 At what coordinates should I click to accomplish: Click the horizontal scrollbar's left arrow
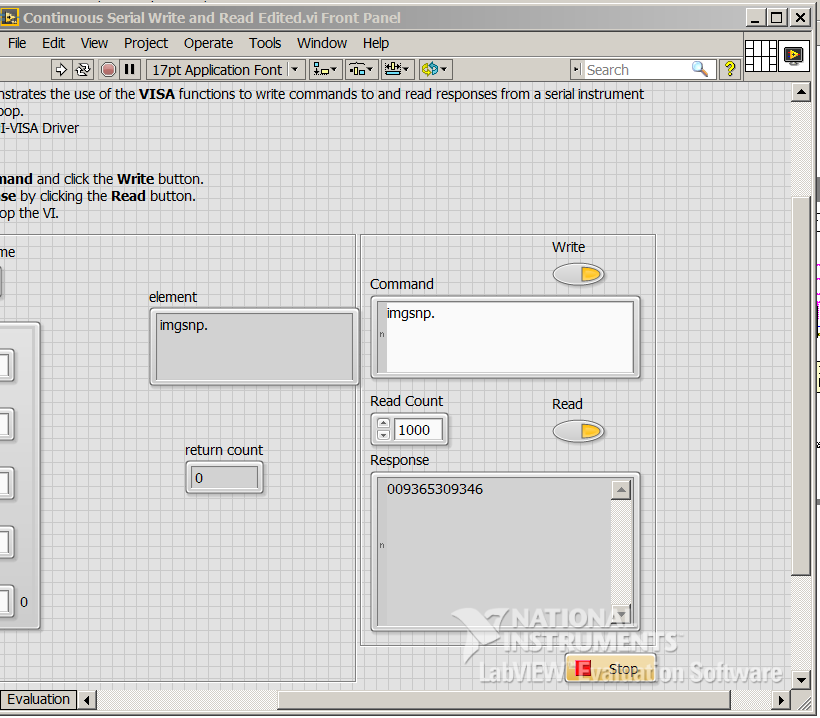[x=87, y=700]
